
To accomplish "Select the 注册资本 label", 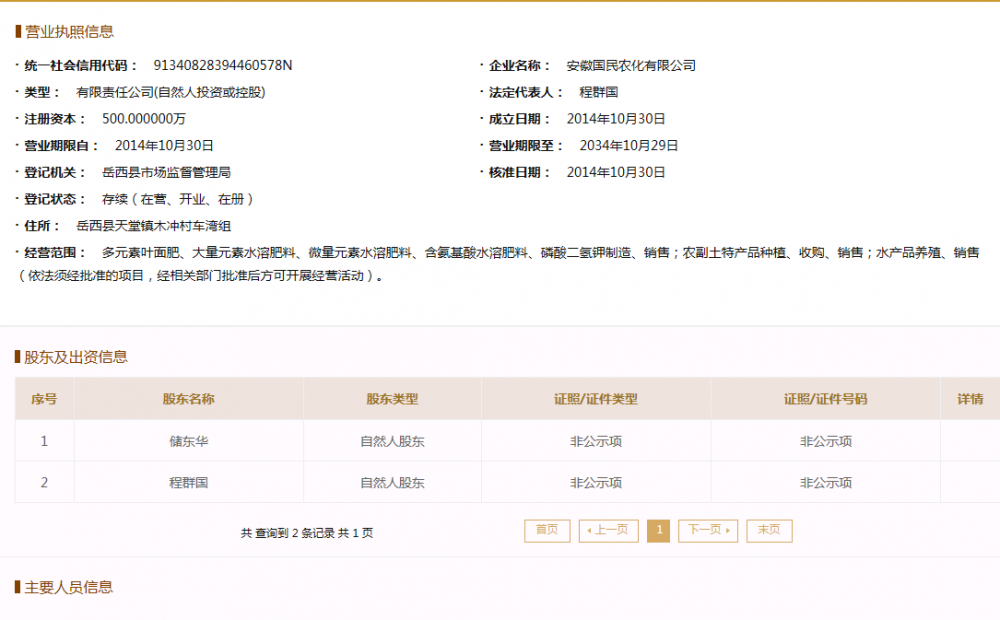I will 55,119.
